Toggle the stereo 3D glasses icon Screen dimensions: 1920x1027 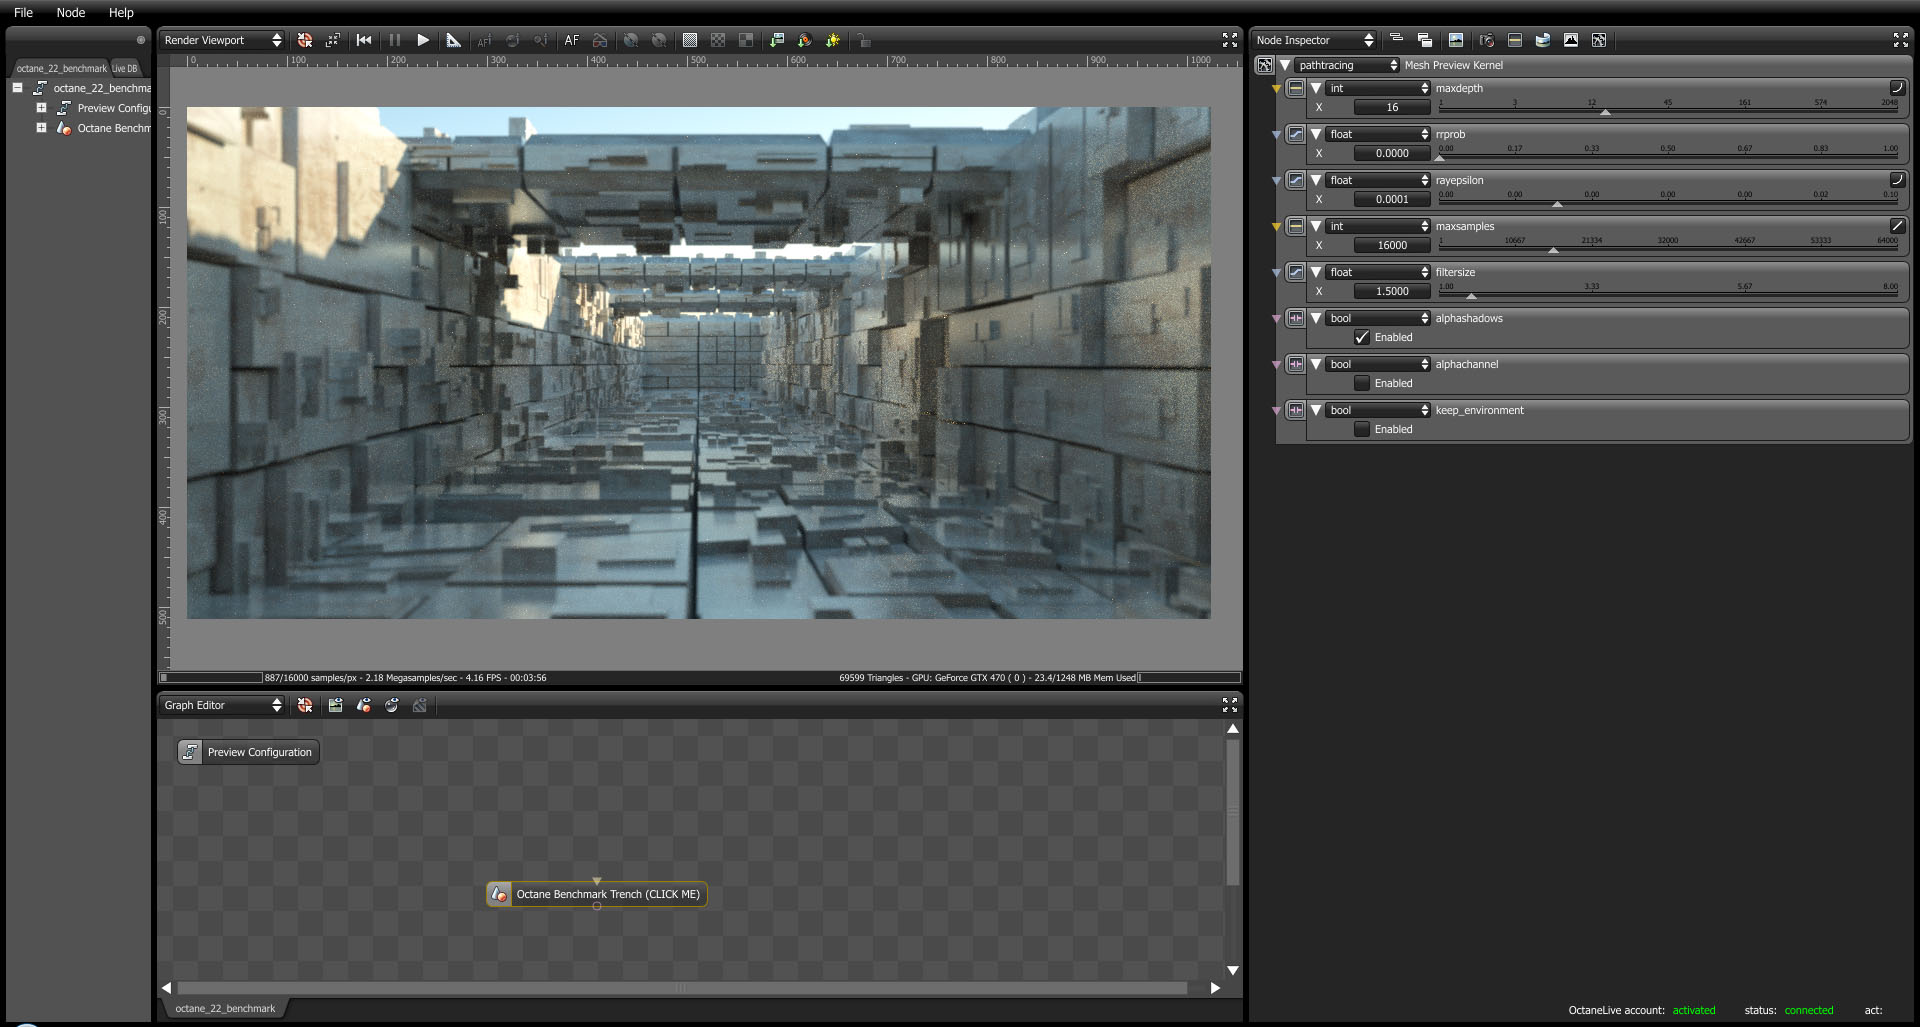(x=600, y=40)
